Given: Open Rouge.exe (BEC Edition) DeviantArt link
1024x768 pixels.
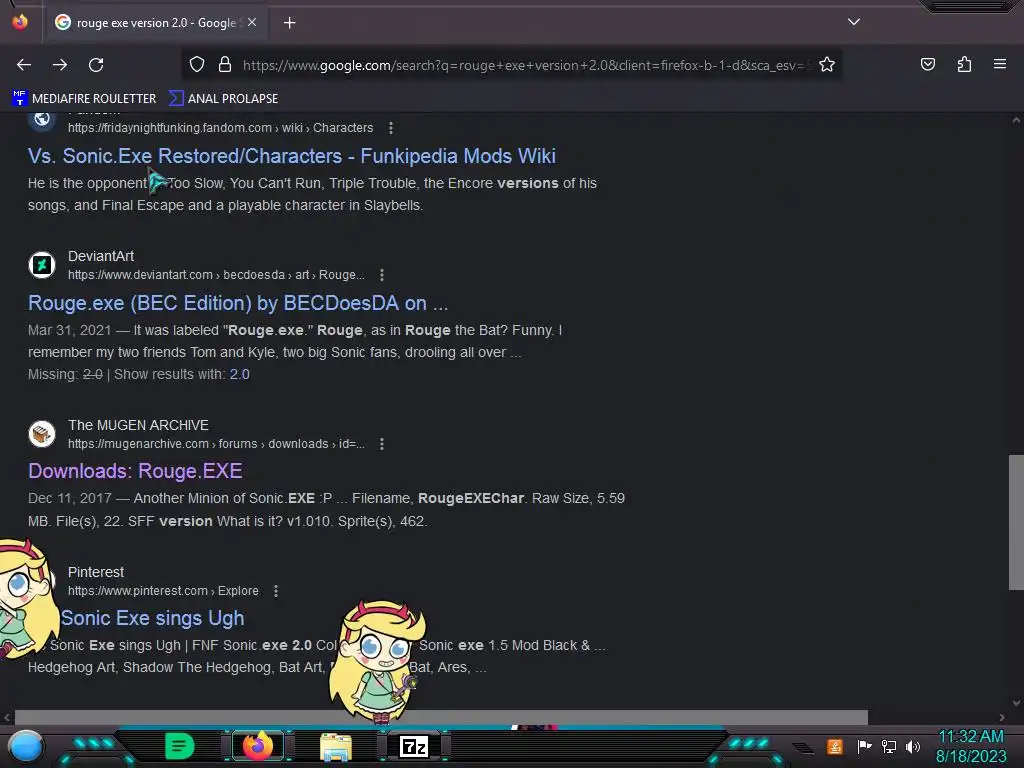Looking at the screenshot, I should click(x=238, y=303).
